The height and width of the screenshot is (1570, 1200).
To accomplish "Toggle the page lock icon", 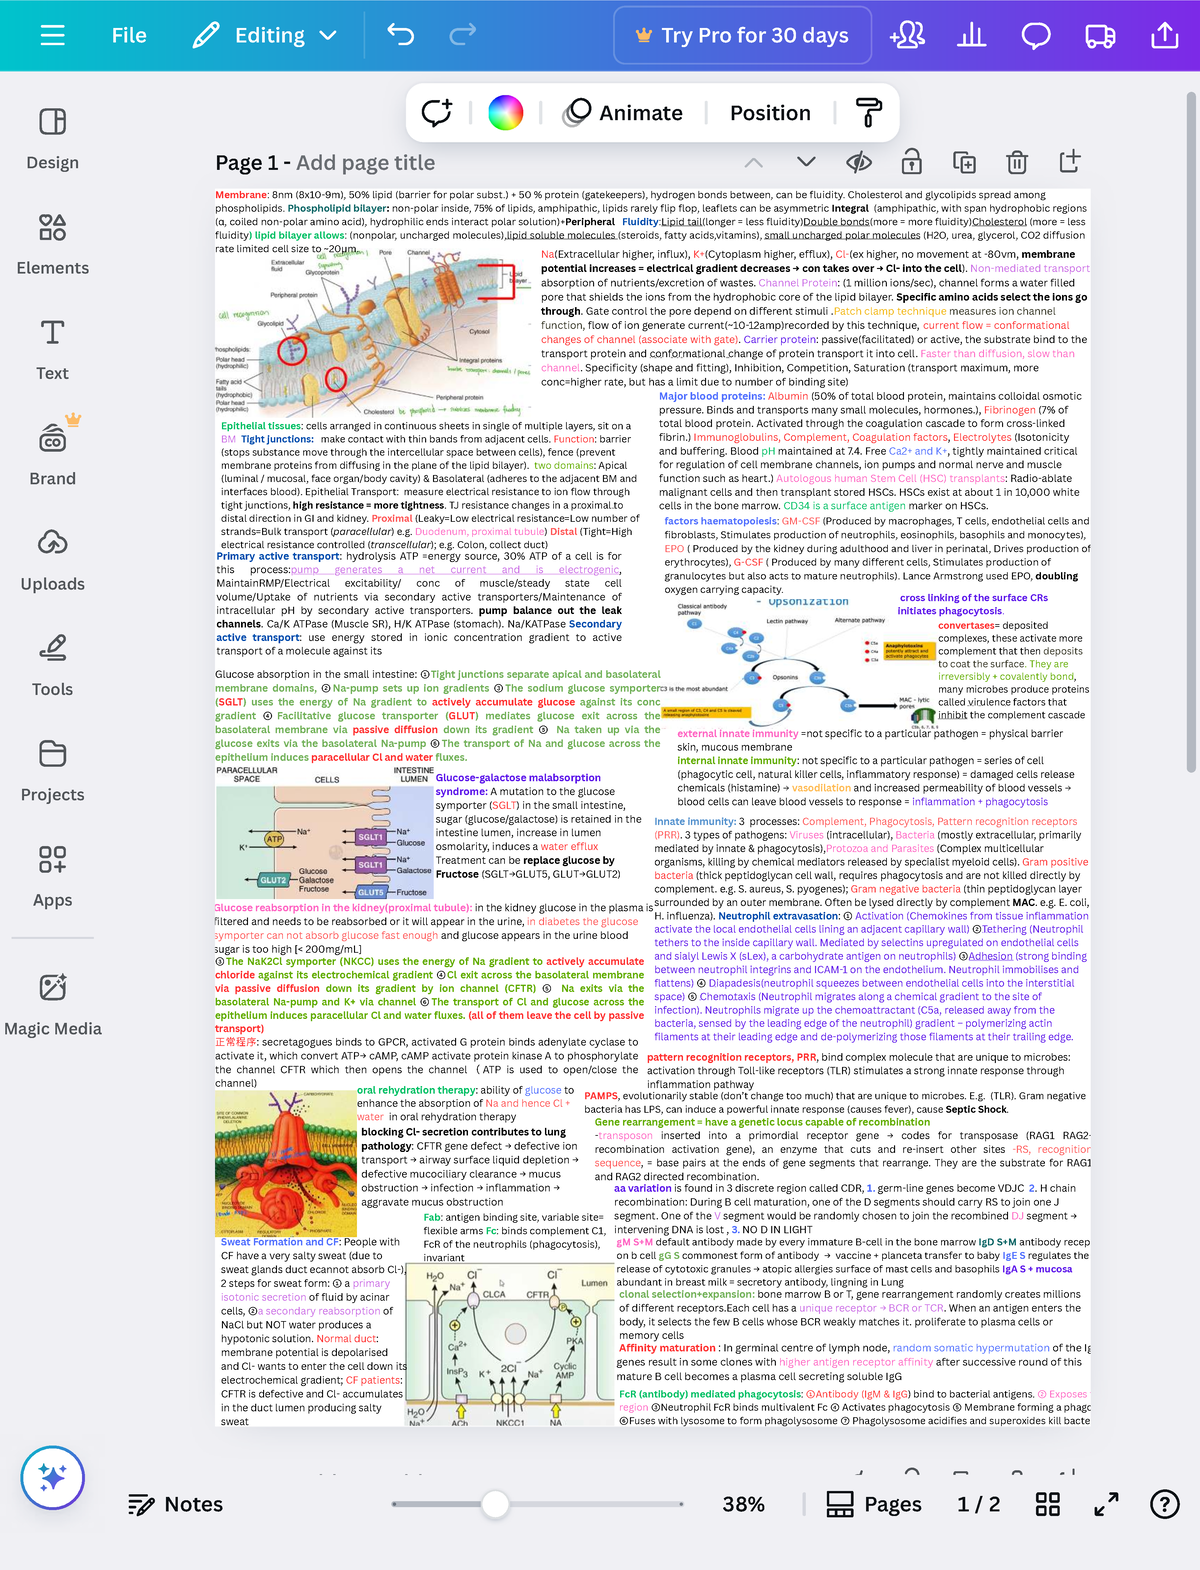I will coord(911,162).
